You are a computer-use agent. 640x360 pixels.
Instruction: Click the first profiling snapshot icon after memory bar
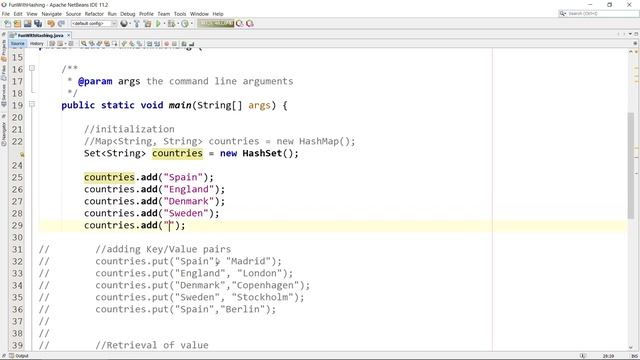pos(240,24)
